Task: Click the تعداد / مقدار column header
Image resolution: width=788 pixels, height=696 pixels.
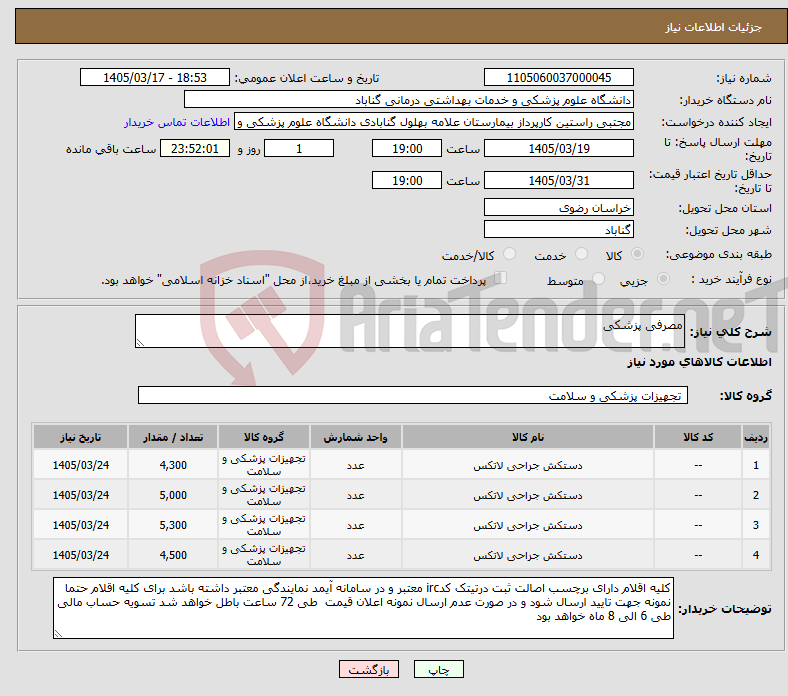Action: 173,437
